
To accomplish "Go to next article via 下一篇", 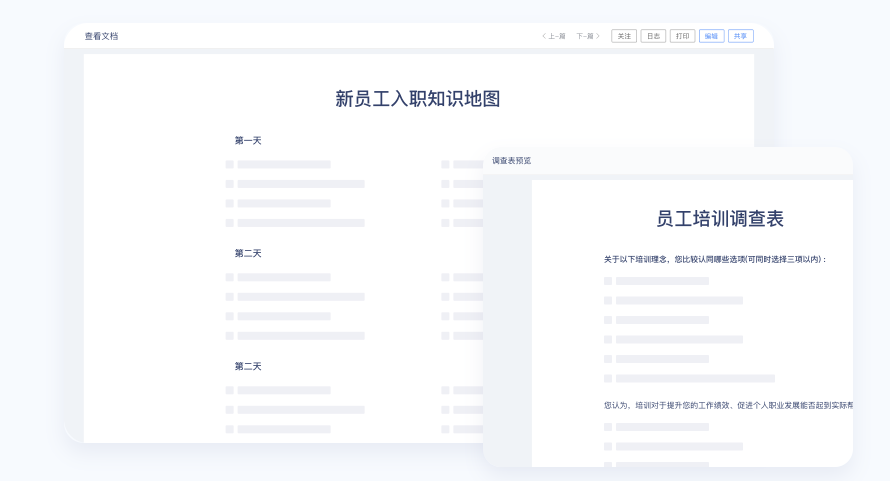I will (x=590, y=36).
